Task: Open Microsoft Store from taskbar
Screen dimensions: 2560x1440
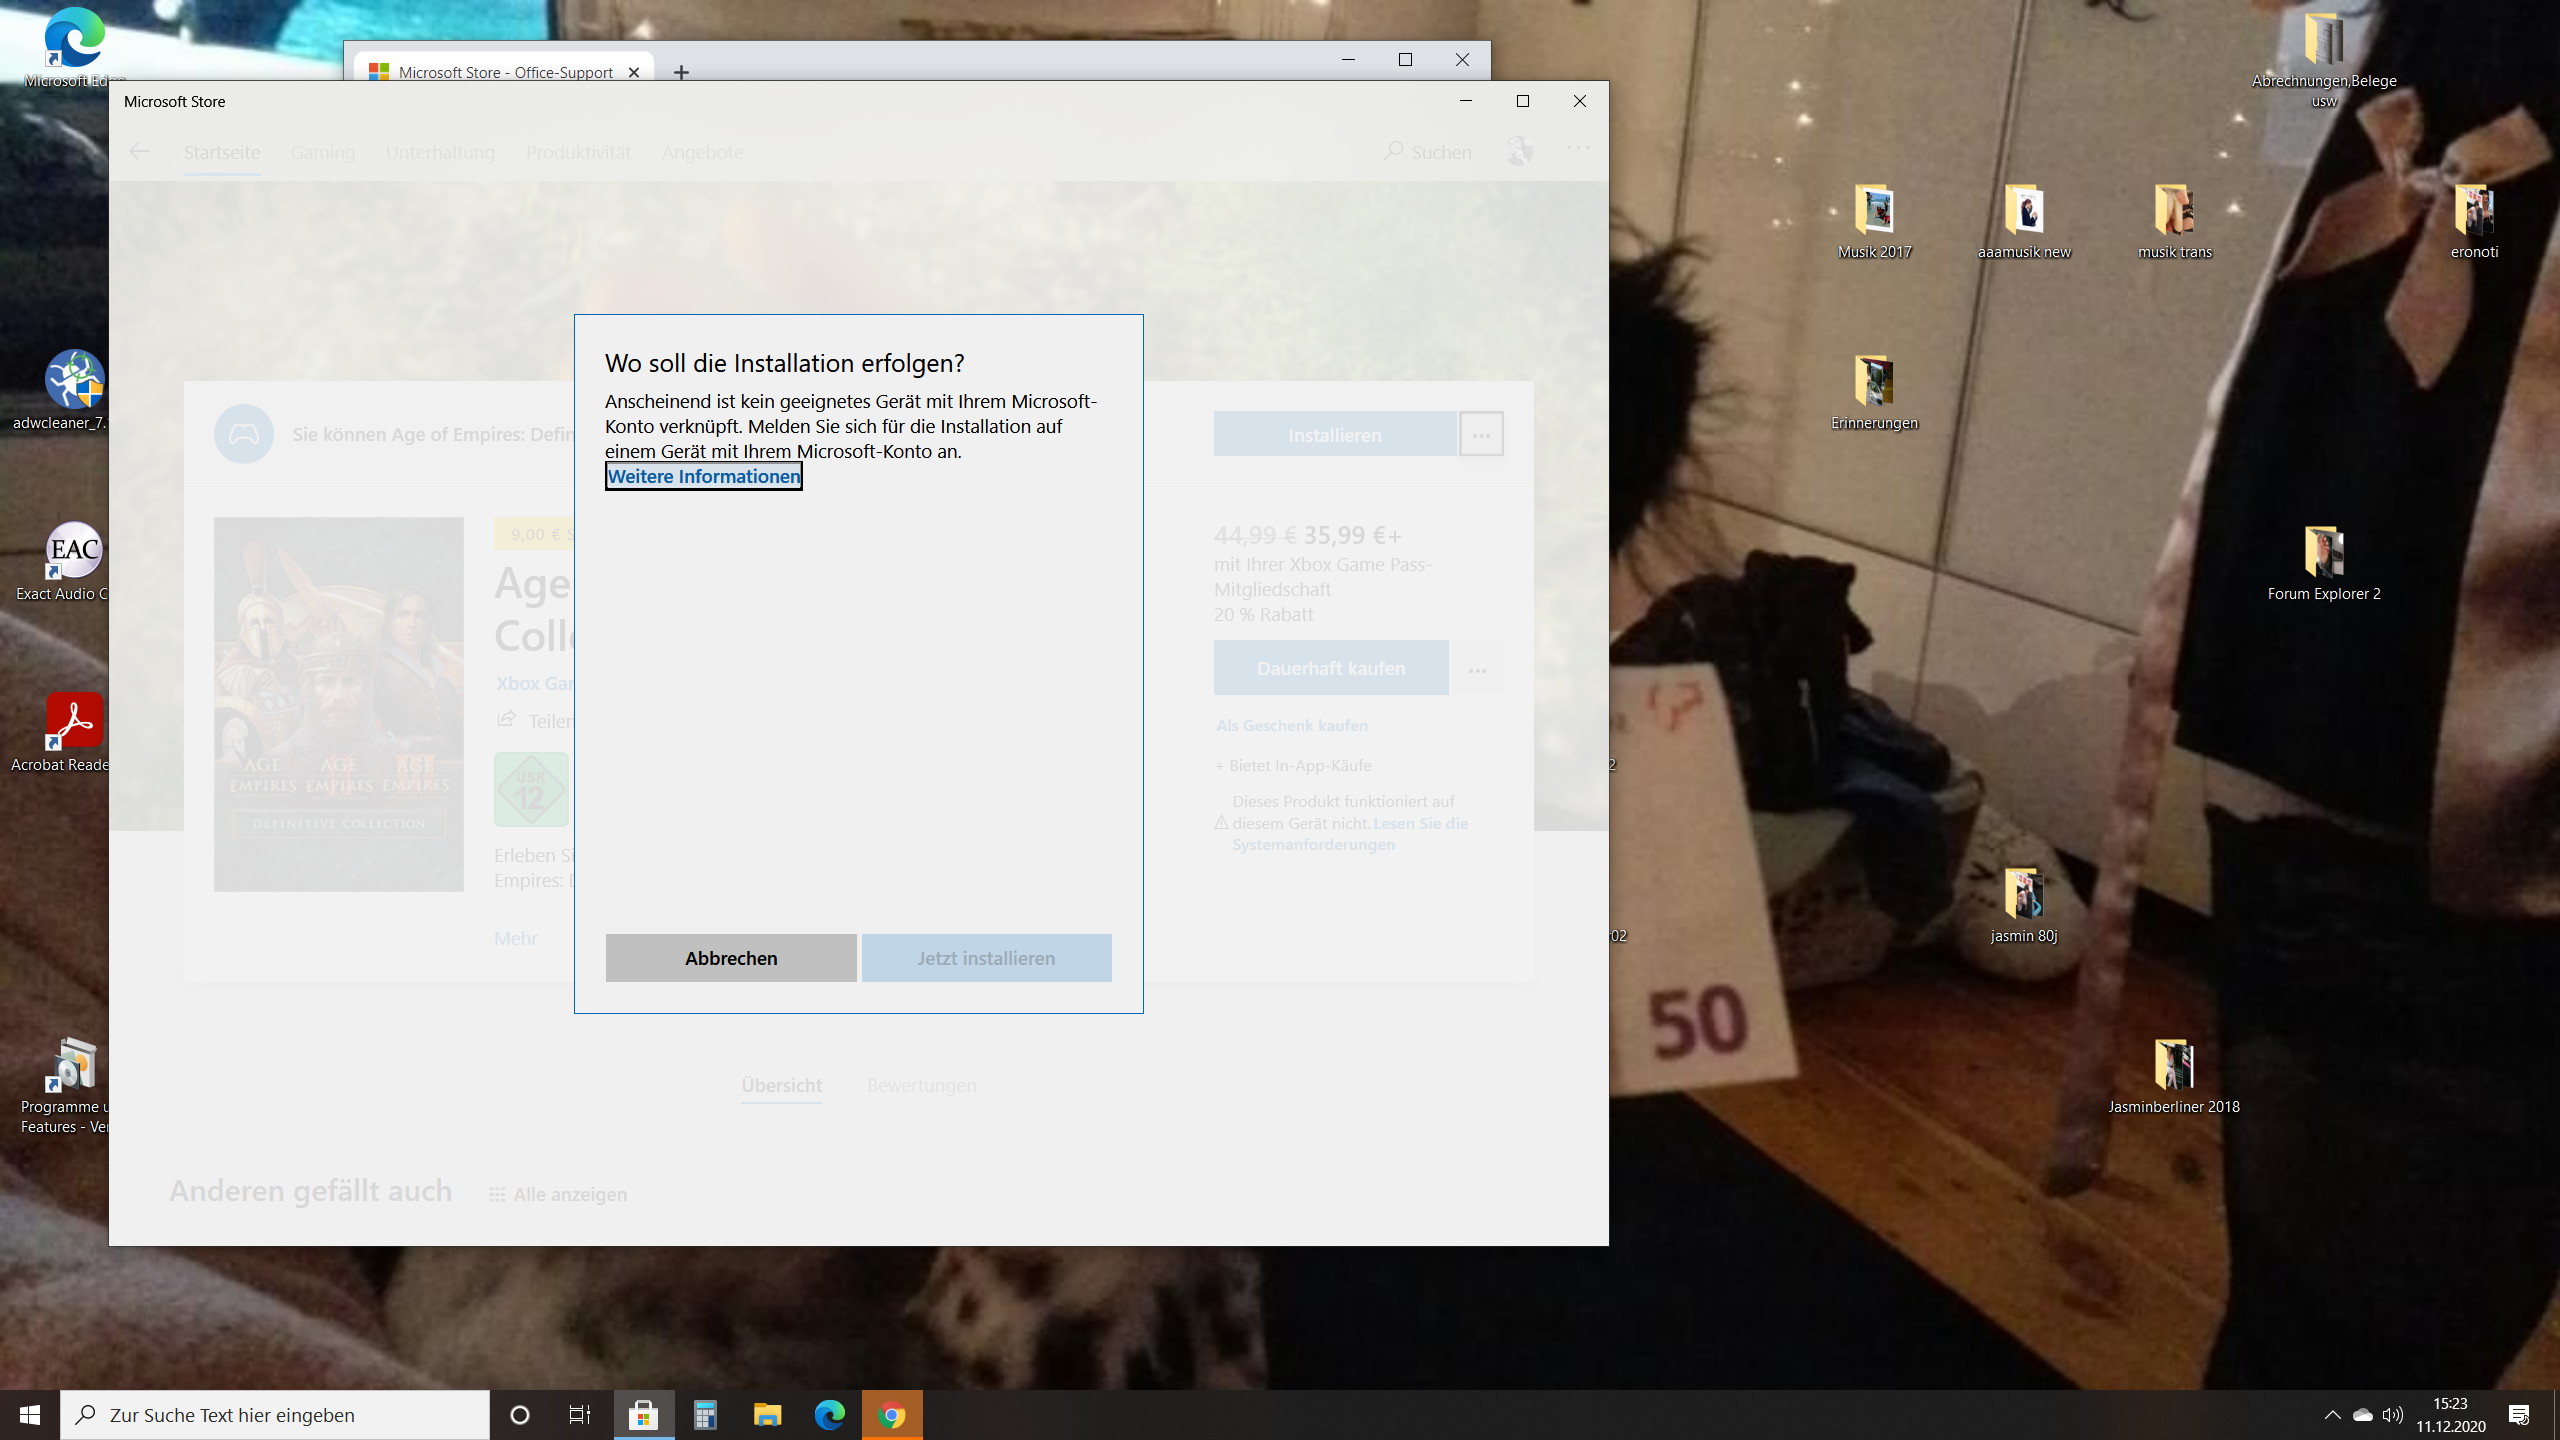Action: coord(643,1415)
